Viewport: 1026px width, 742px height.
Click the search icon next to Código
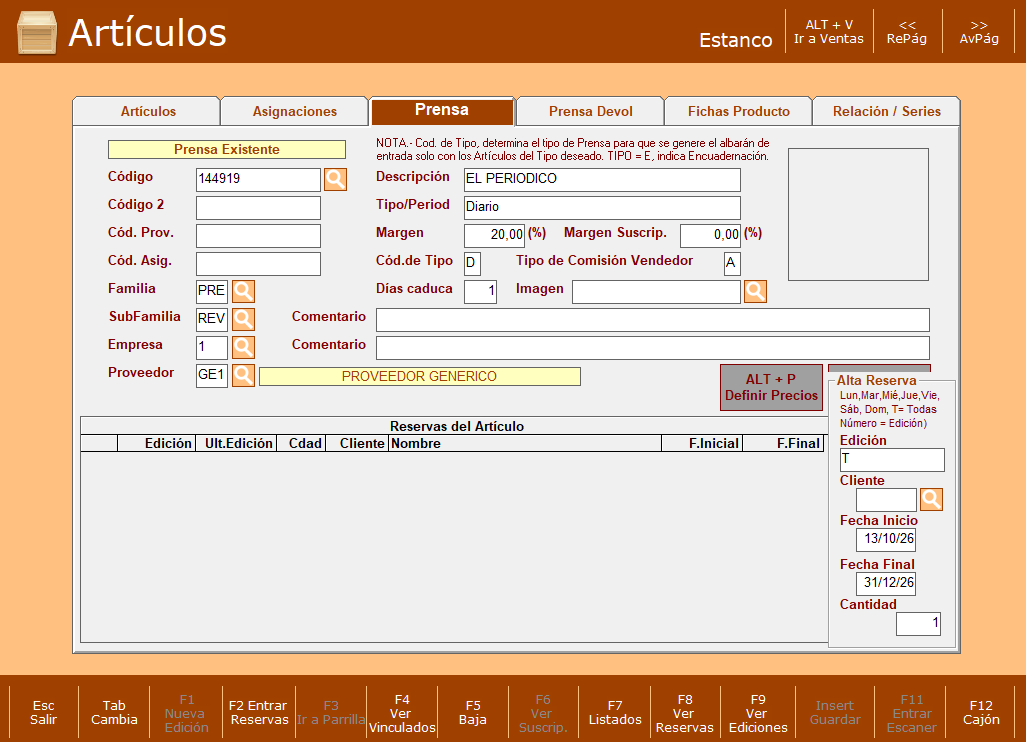coord(335,179)
